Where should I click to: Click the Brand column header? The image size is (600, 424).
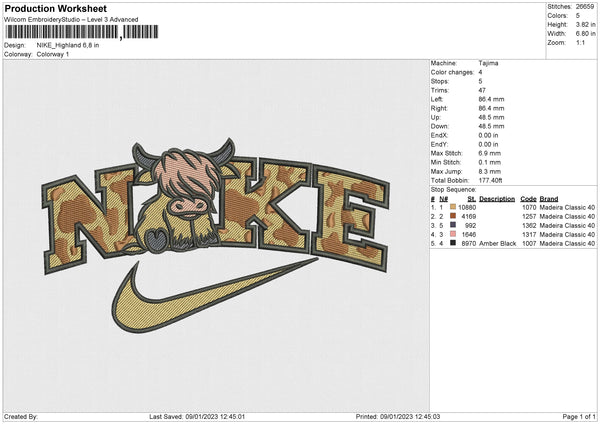click(x=549, y=199)
